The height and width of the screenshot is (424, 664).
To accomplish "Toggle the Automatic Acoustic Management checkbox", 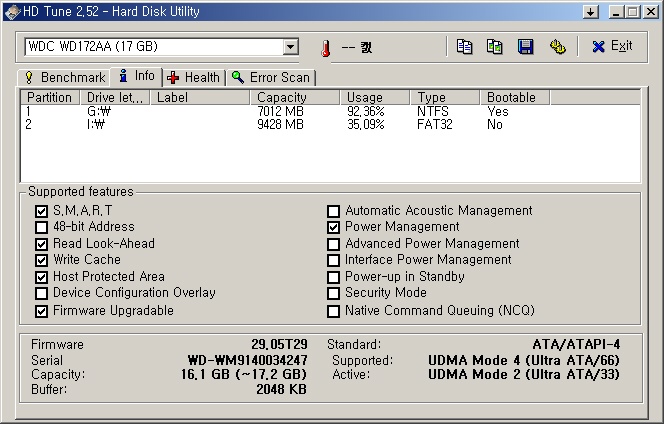I will (x=333, y=211).
